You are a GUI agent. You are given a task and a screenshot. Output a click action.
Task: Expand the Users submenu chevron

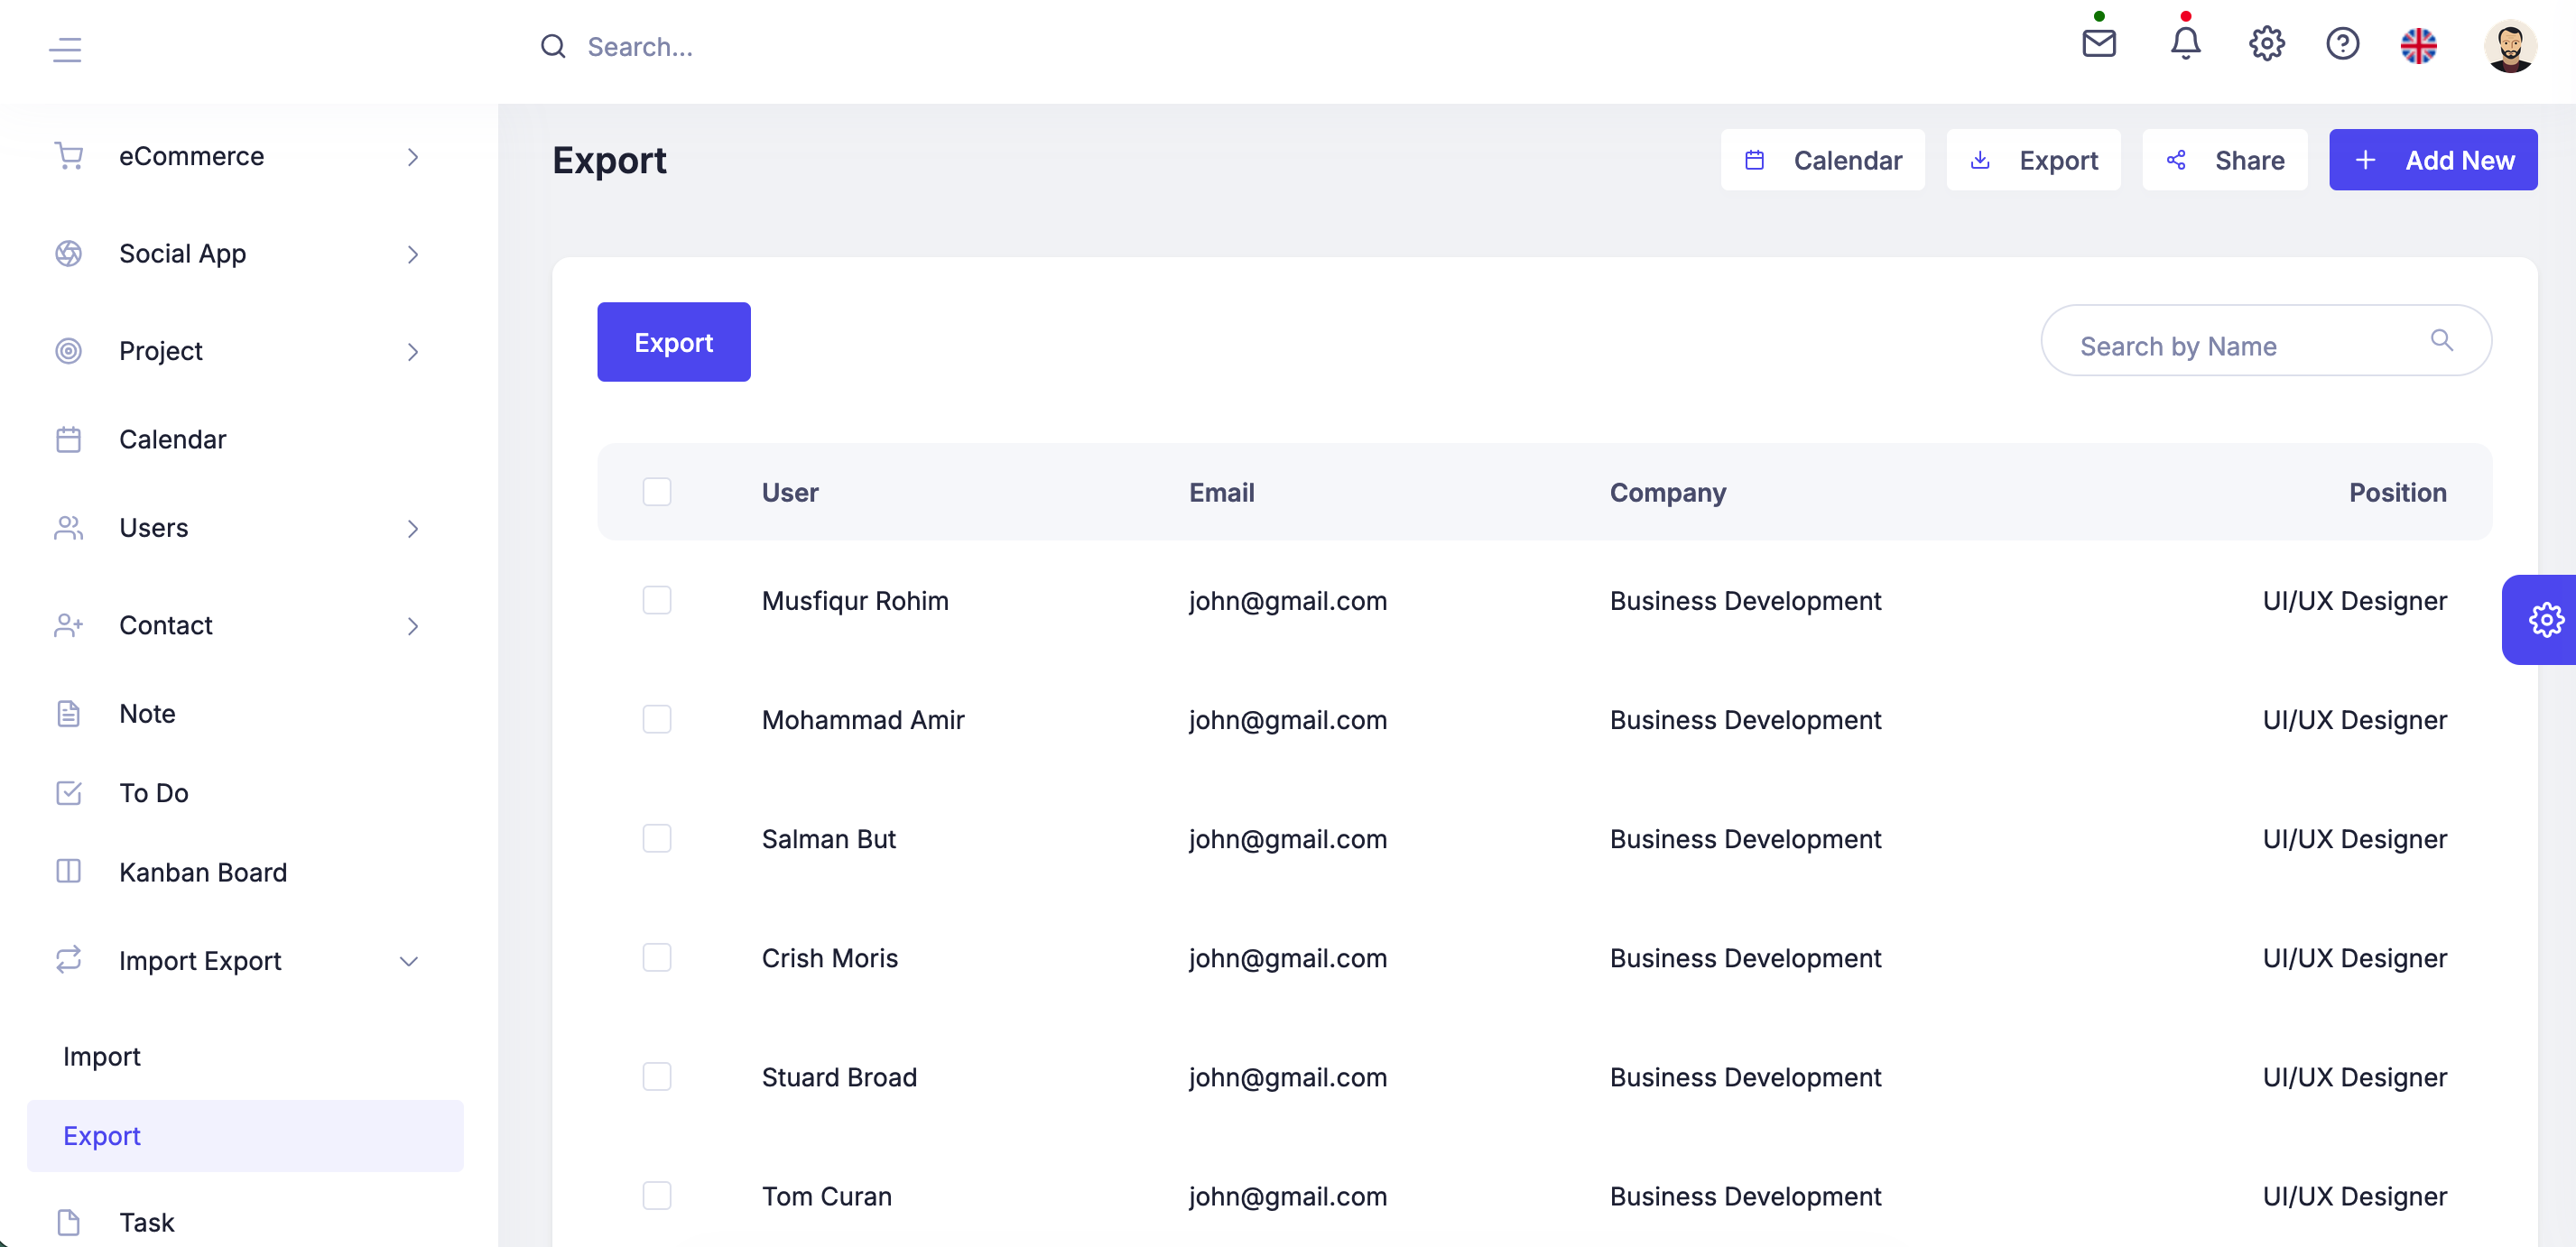412,528
